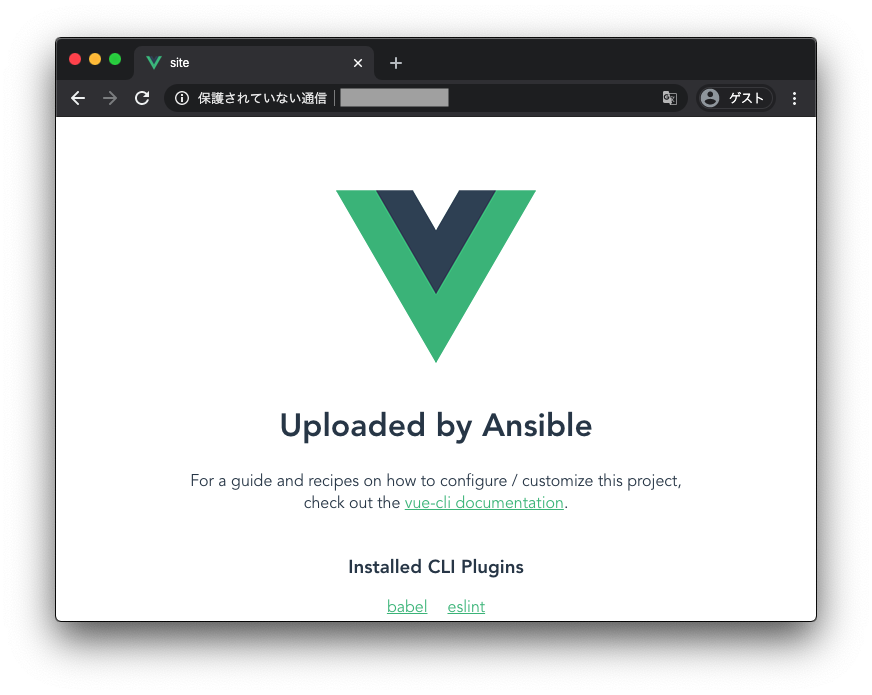Open a new tab with plus

[395, 63]
